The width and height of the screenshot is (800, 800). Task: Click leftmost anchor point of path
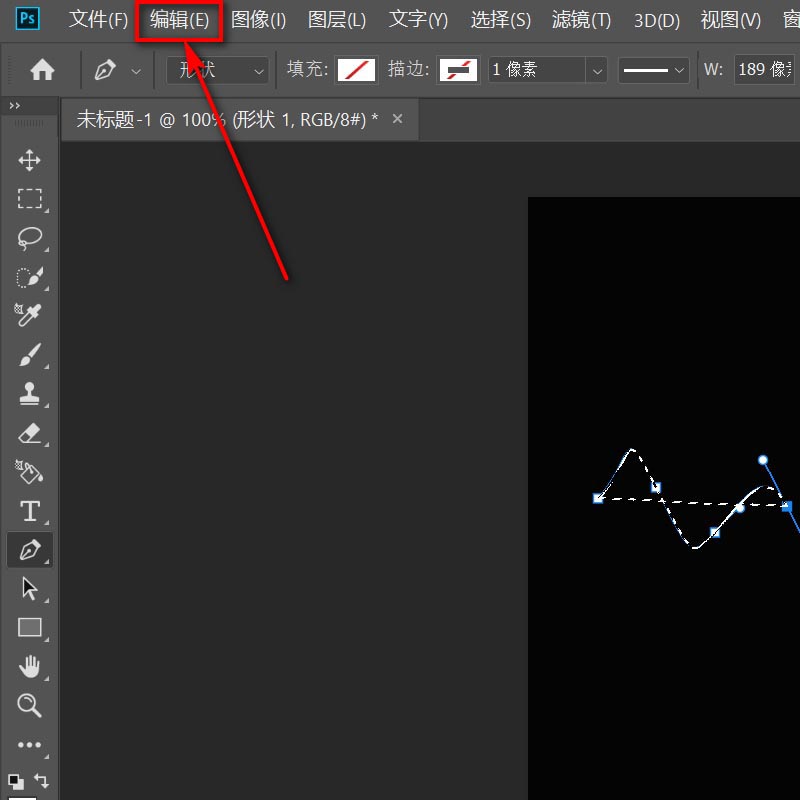(x=598, y=498)
